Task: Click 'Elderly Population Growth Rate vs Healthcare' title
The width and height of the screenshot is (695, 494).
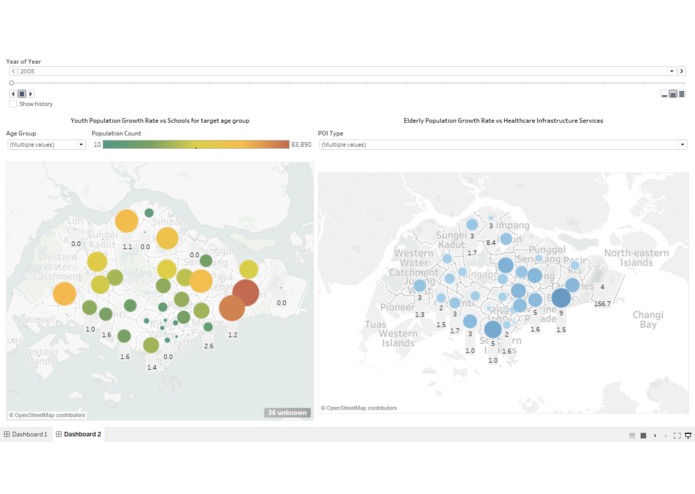Action: [503, 121]
